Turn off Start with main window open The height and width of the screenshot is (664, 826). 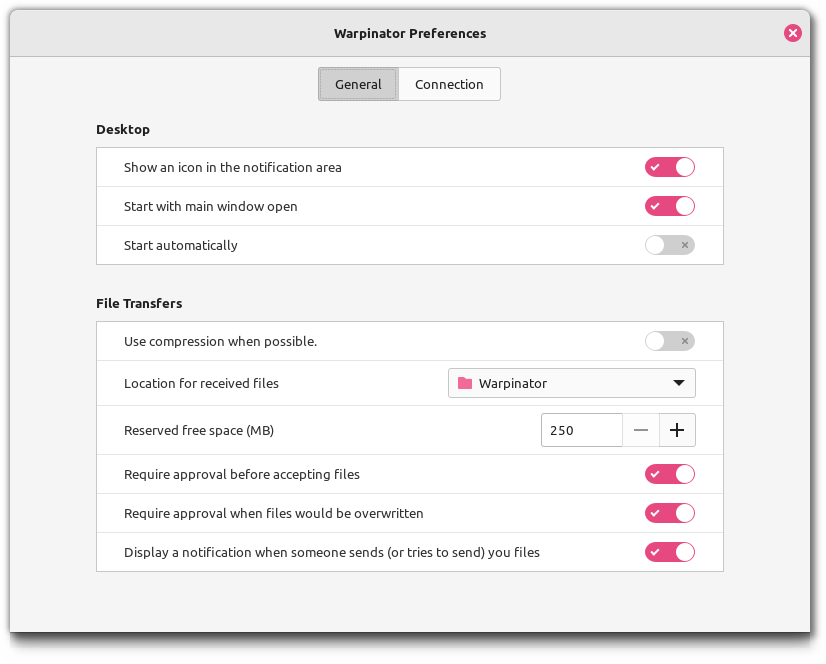point(669,206)
